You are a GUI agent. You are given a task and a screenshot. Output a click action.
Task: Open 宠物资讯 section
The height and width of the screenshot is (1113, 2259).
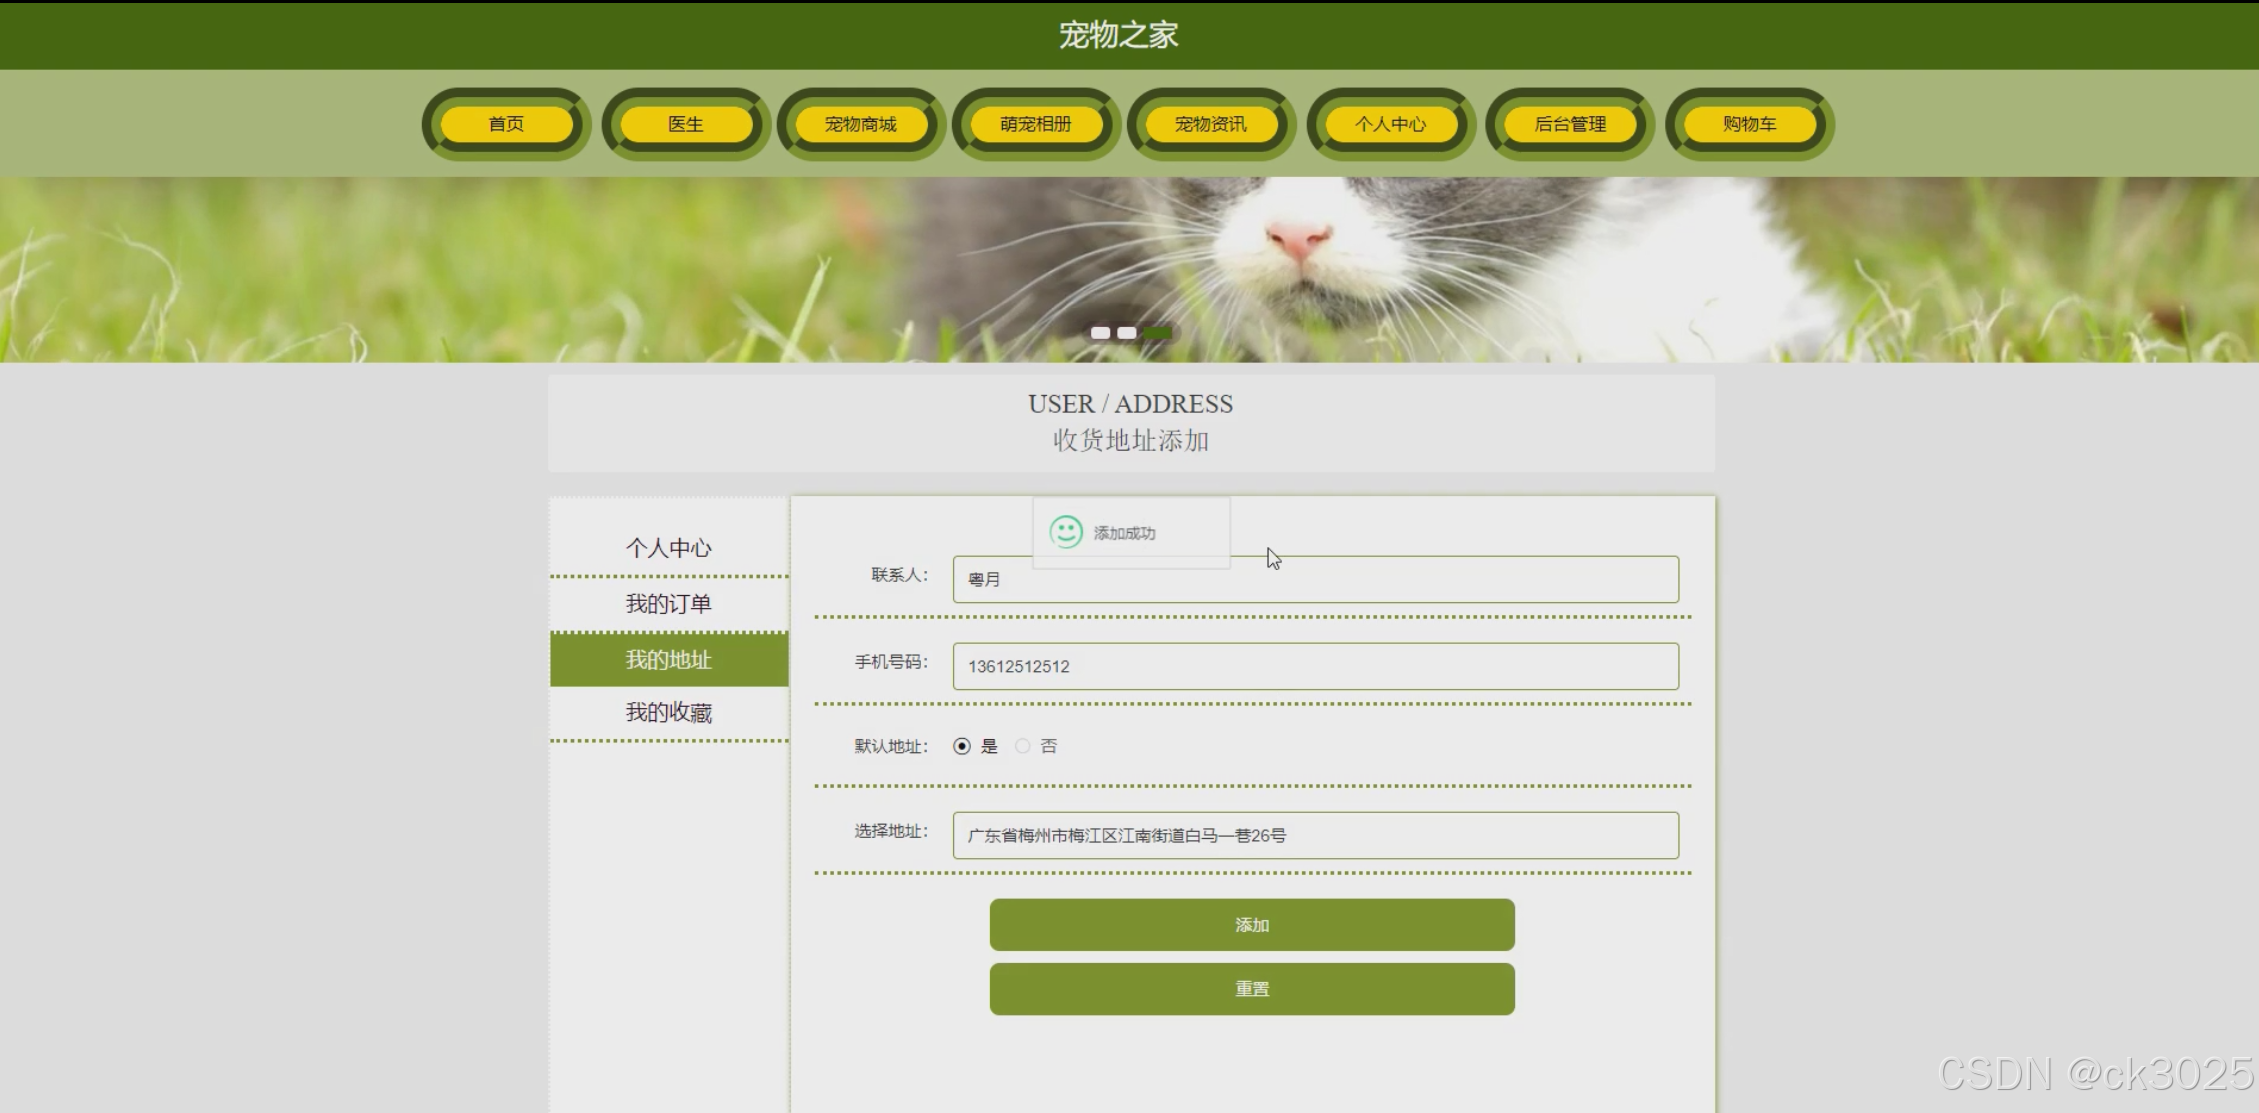click(x=1211, y=124)
